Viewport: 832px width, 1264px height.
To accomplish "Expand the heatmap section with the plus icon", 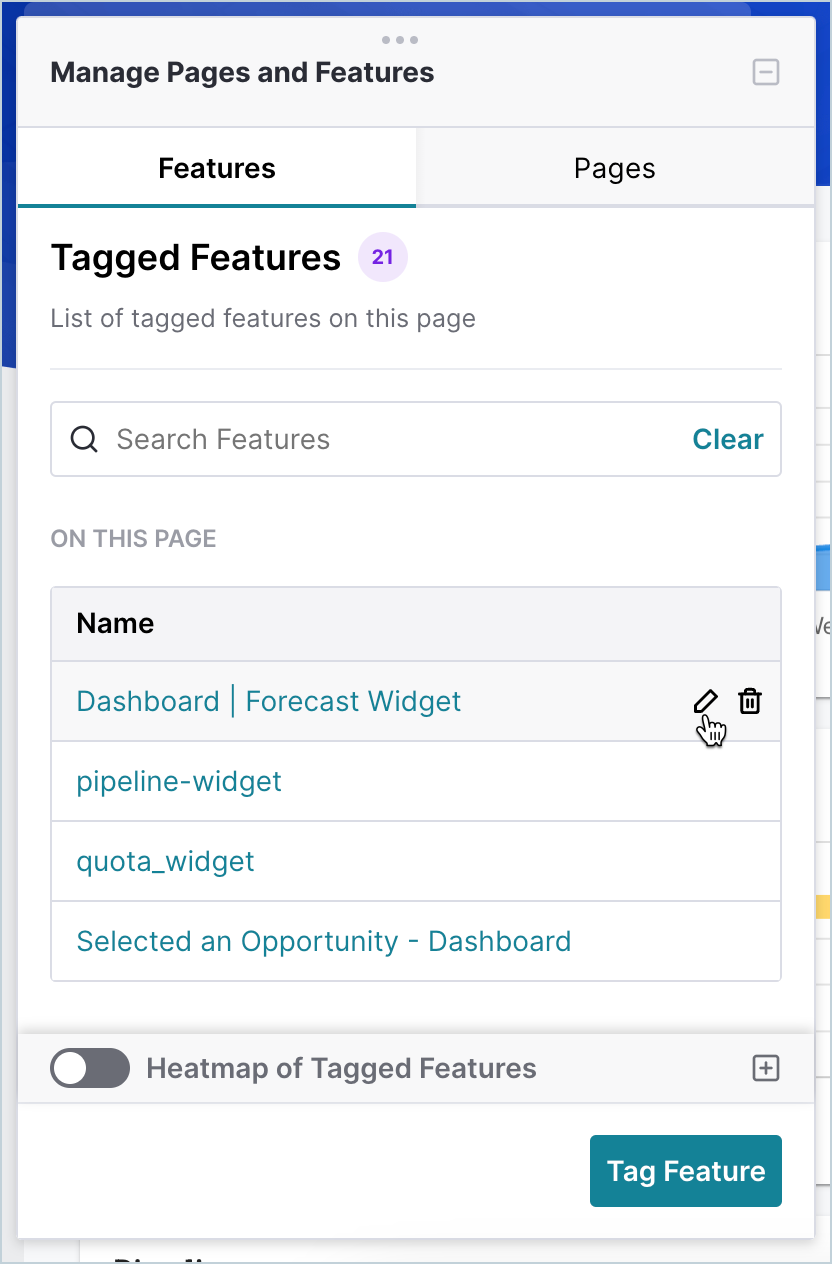I will coord(766,1068).
